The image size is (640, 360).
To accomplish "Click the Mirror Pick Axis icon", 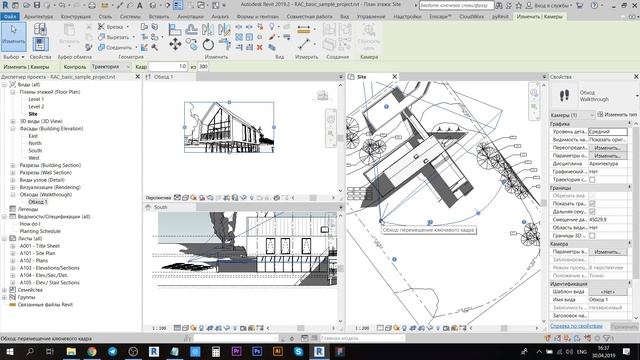I will [x=208, y=29].
